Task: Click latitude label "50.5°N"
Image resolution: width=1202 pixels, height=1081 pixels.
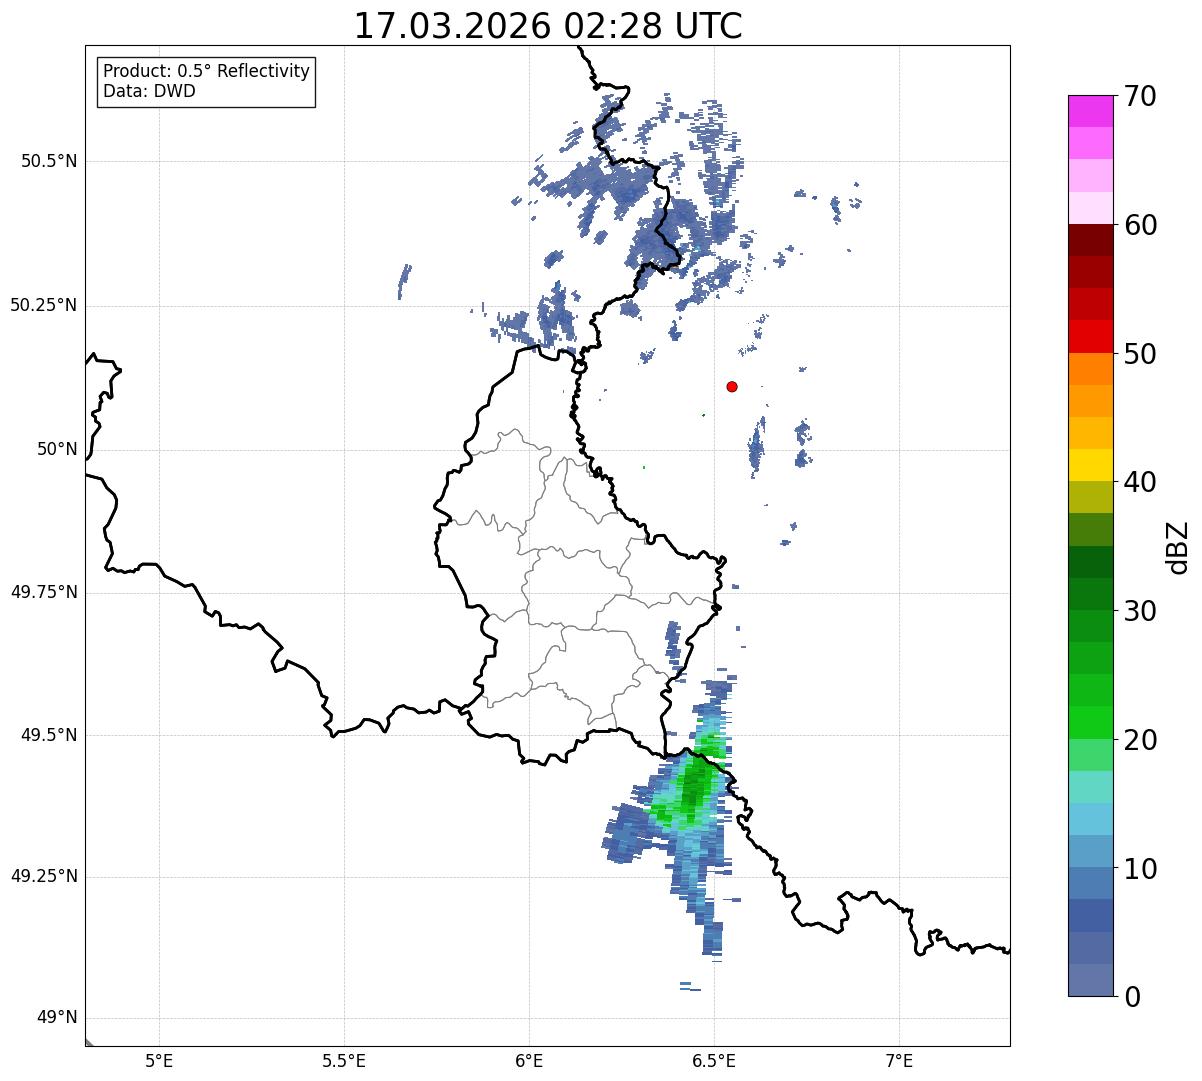Action: pyautogui.click(x=48, y=162)
